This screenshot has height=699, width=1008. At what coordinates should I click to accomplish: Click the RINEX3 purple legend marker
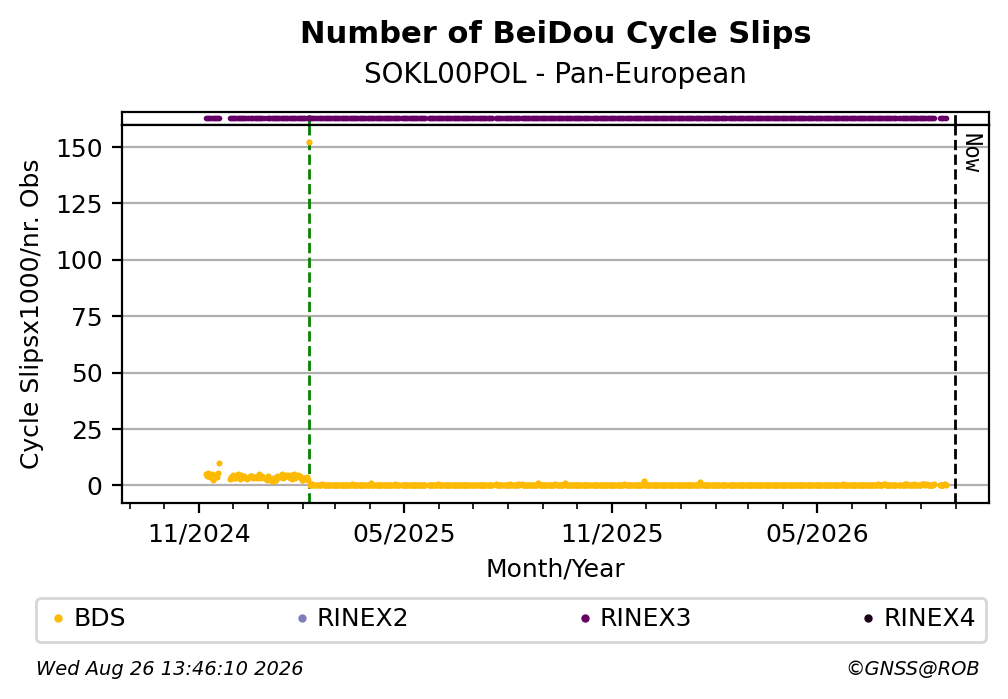tap(585, 619)
